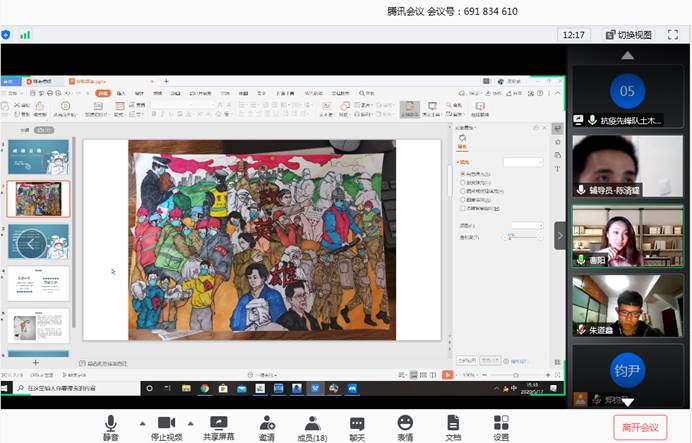The width and height of the screenshot is (692, 443).
Task: Mute microphone with the 静音 button
Action: pos(111,428)
